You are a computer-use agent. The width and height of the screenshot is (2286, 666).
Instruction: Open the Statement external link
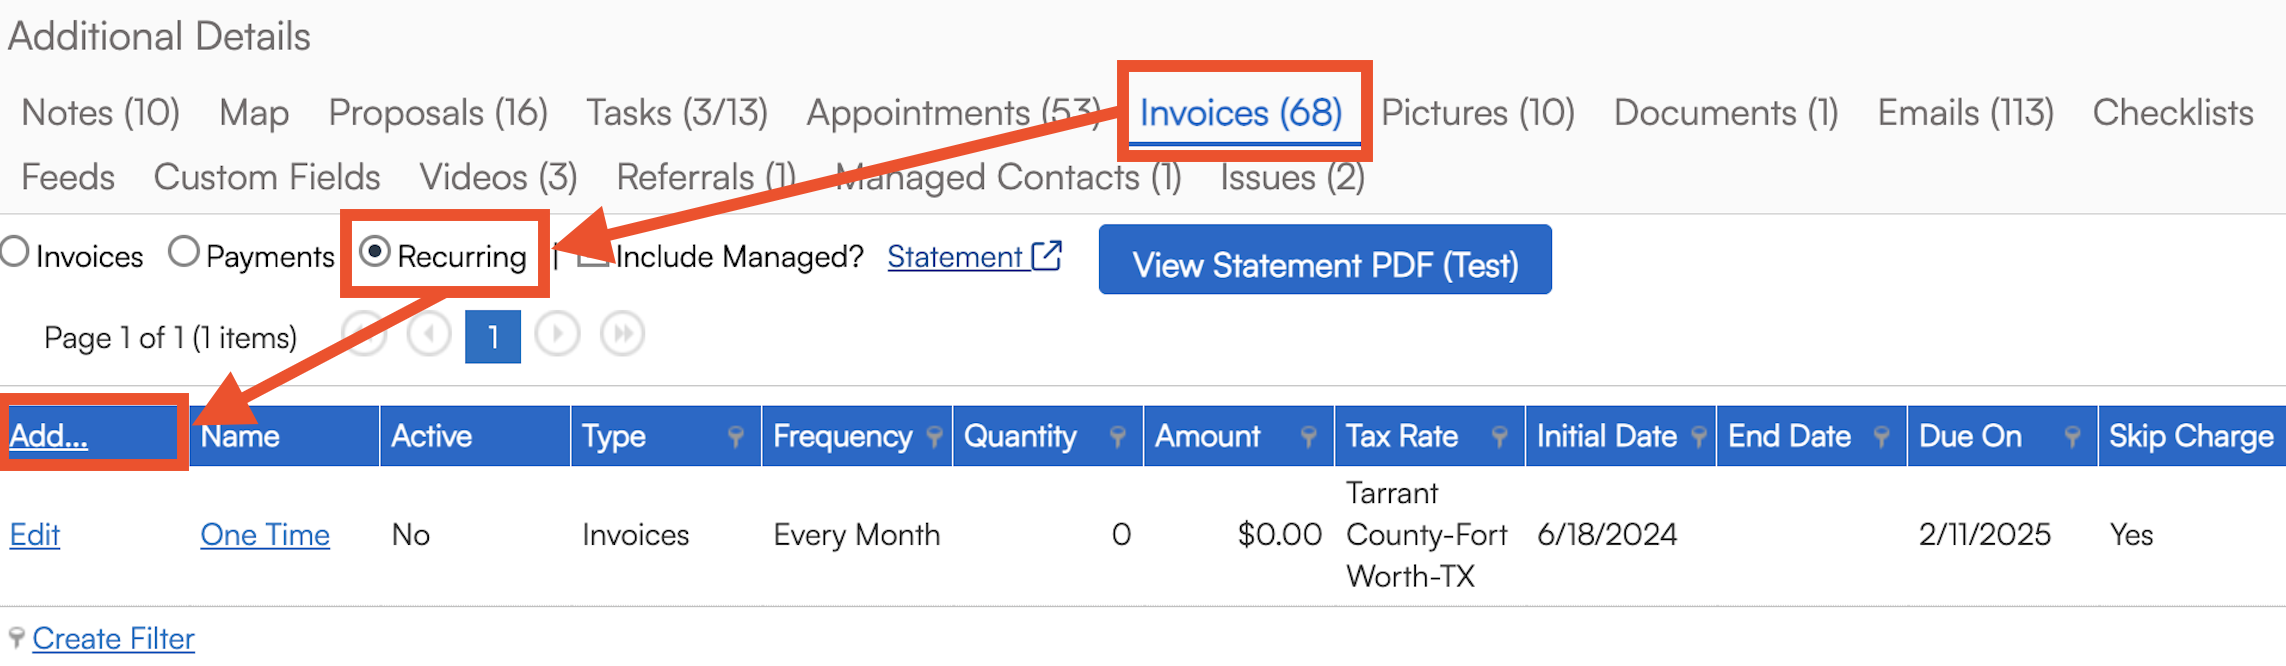coord(972,257)
